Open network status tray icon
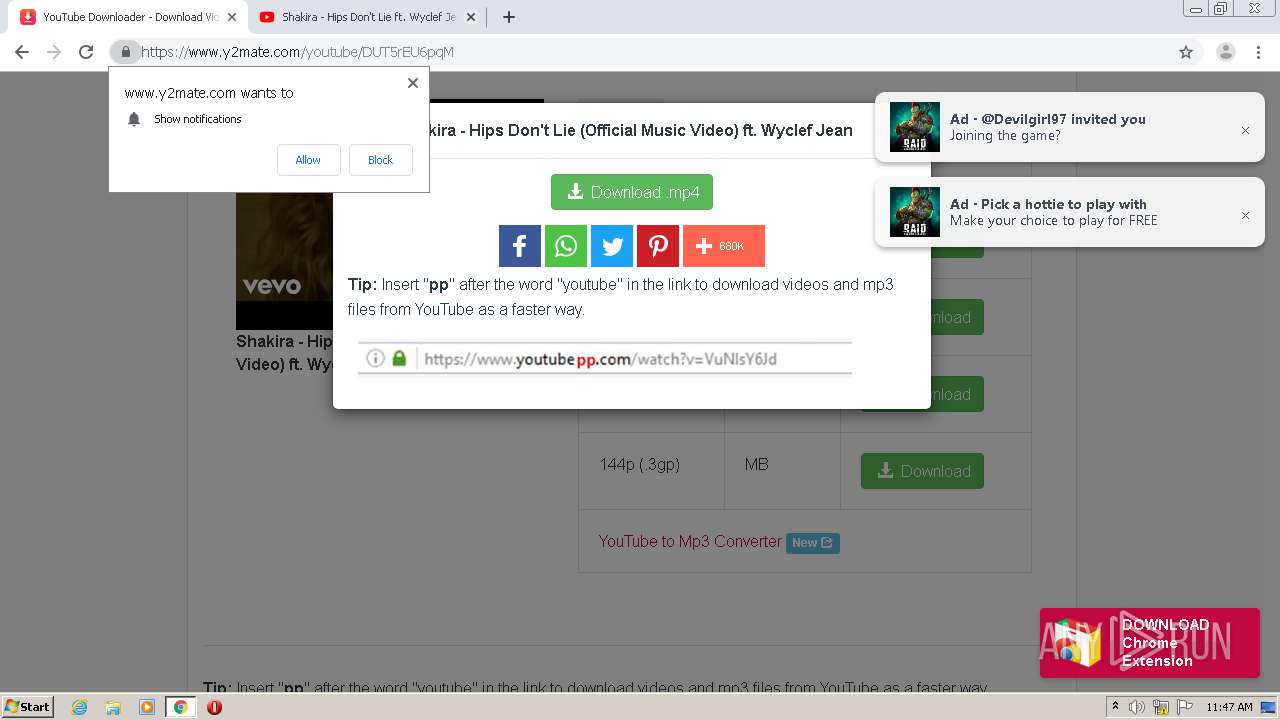The image size is (1280, 720). (1161, 707)
